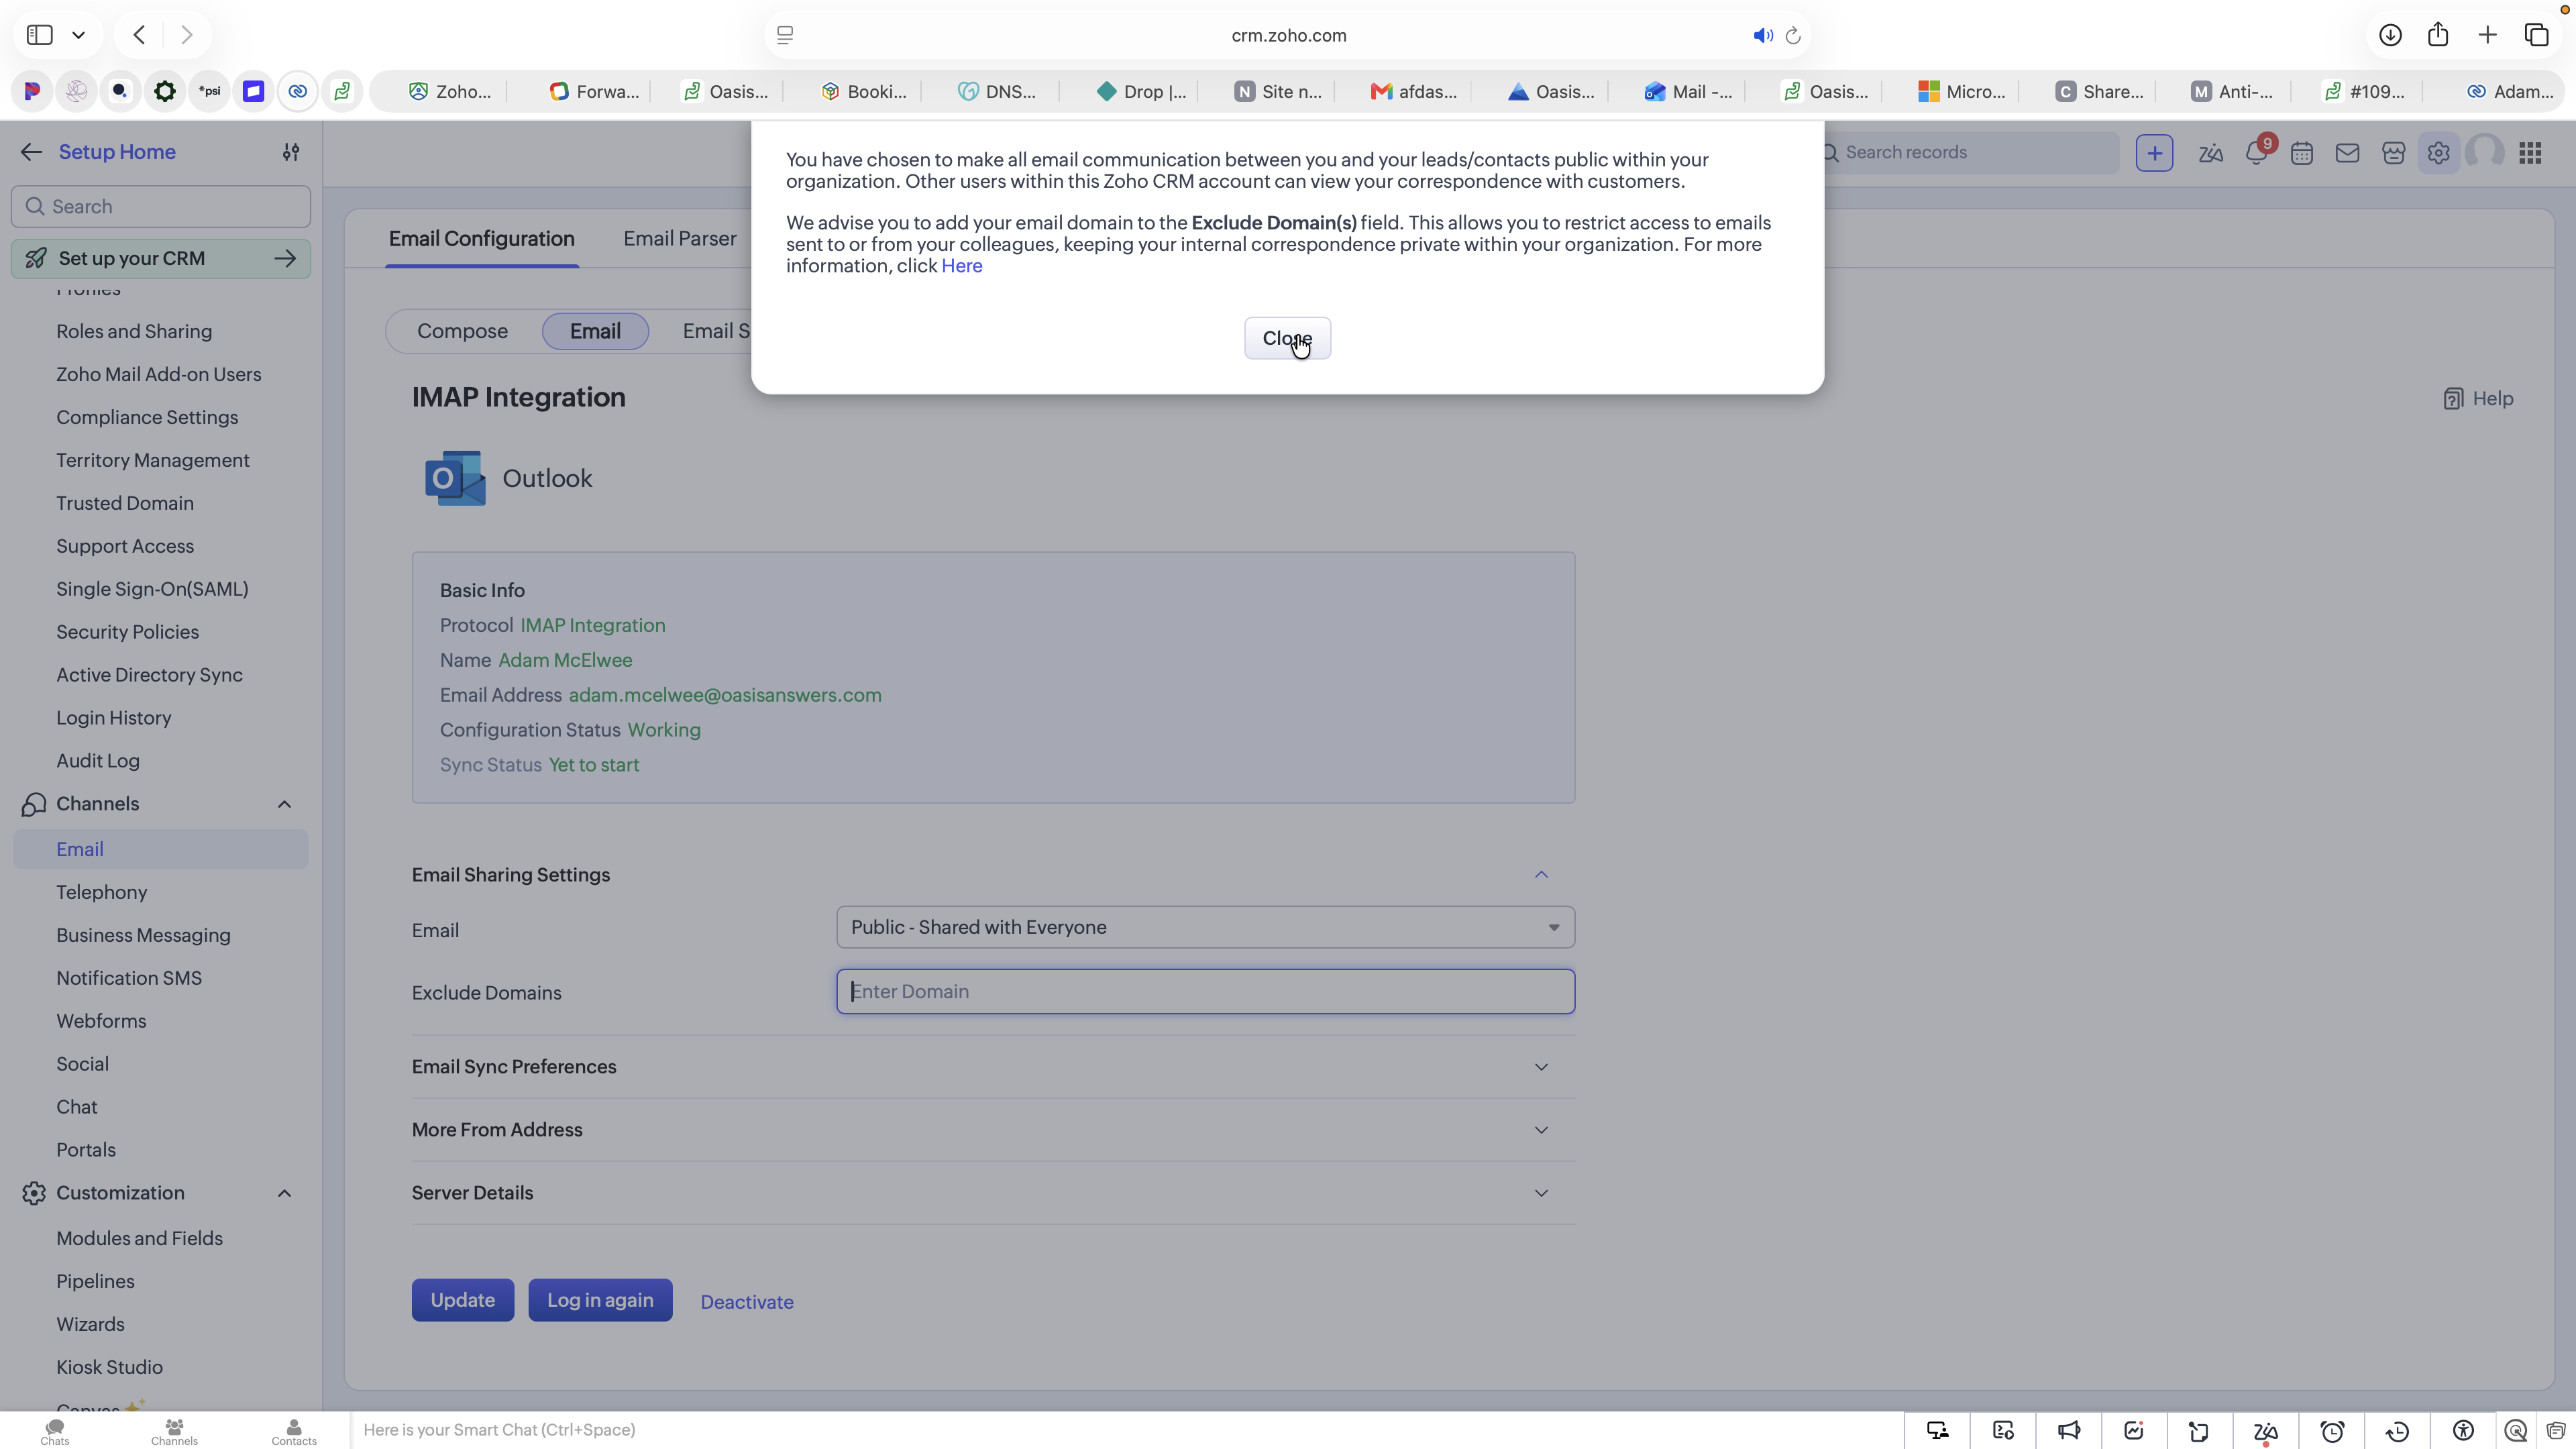Open the announcements megaphone icon
The height and width of the screenshot is (1449, 2576).
pos(2069,1431)
